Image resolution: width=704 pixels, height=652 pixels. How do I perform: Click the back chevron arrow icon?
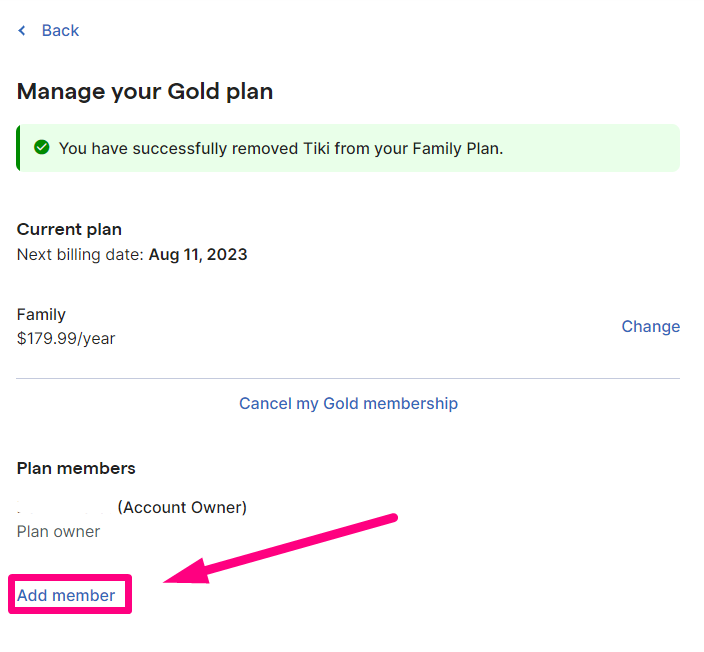(x=22, y=31)
